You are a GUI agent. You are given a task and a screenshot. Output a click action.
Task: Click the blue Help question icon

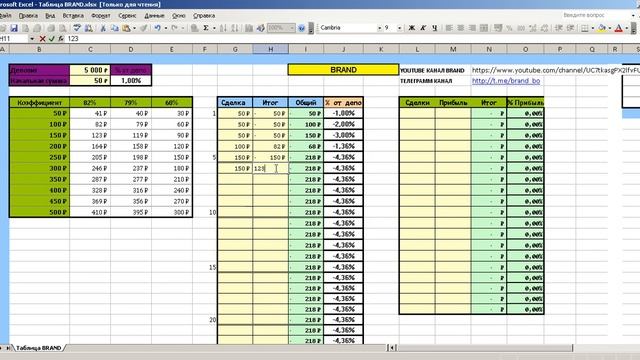tap(301, 28)
